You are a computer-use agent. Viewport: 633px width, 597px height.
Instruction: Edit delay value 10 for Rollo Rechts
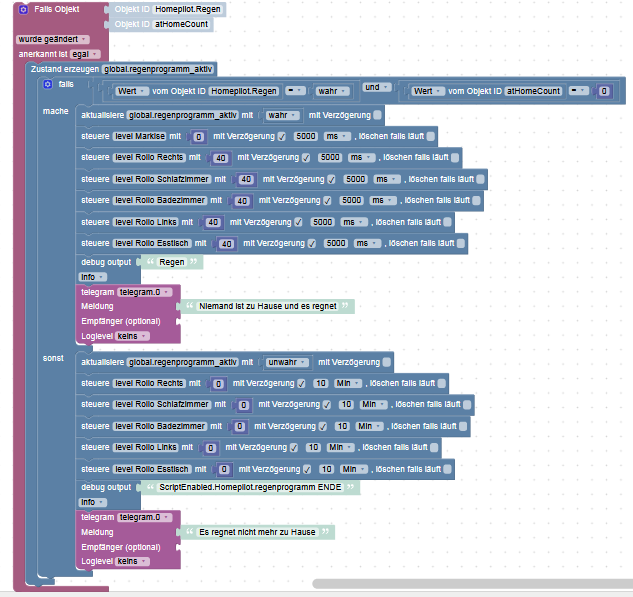[321, 383]
